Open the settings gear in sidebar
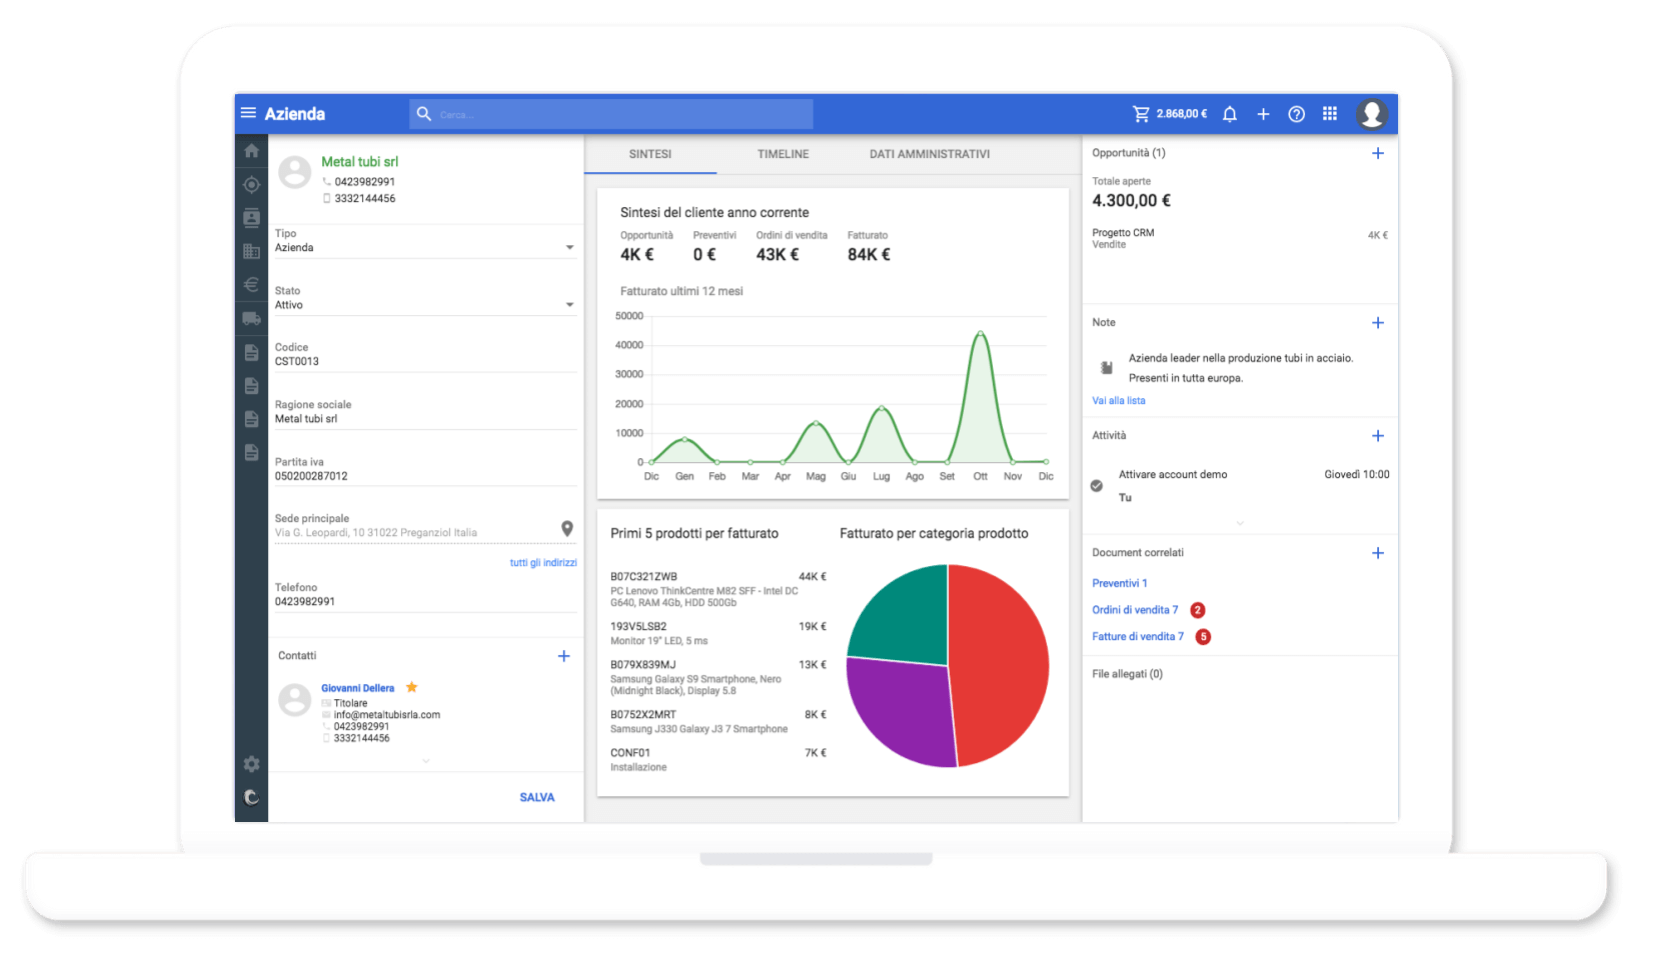The height and width of the screenshot is (971, 1680). point(251,764)
